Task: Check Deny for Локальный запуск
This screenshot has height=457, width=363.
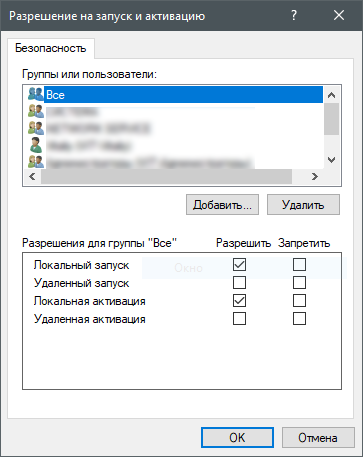Action: (x=299, y=265)
